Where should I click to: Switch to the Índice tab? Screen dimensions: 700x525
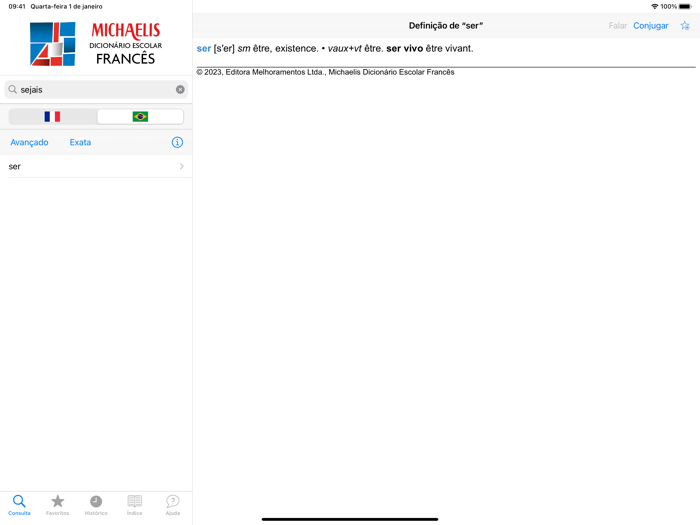[134, 505]
